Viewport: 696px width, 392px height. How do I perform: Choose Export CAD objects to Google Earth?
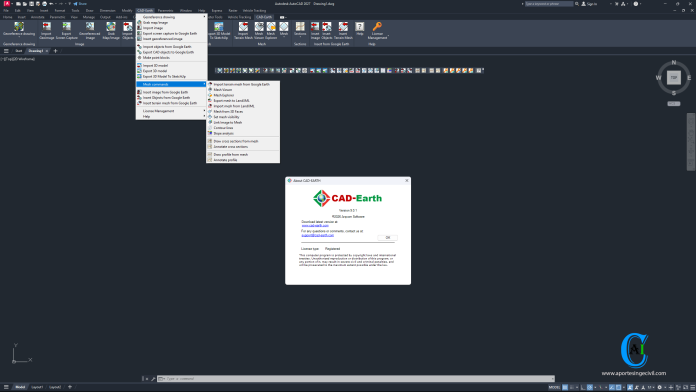click(x=172, y=52)
